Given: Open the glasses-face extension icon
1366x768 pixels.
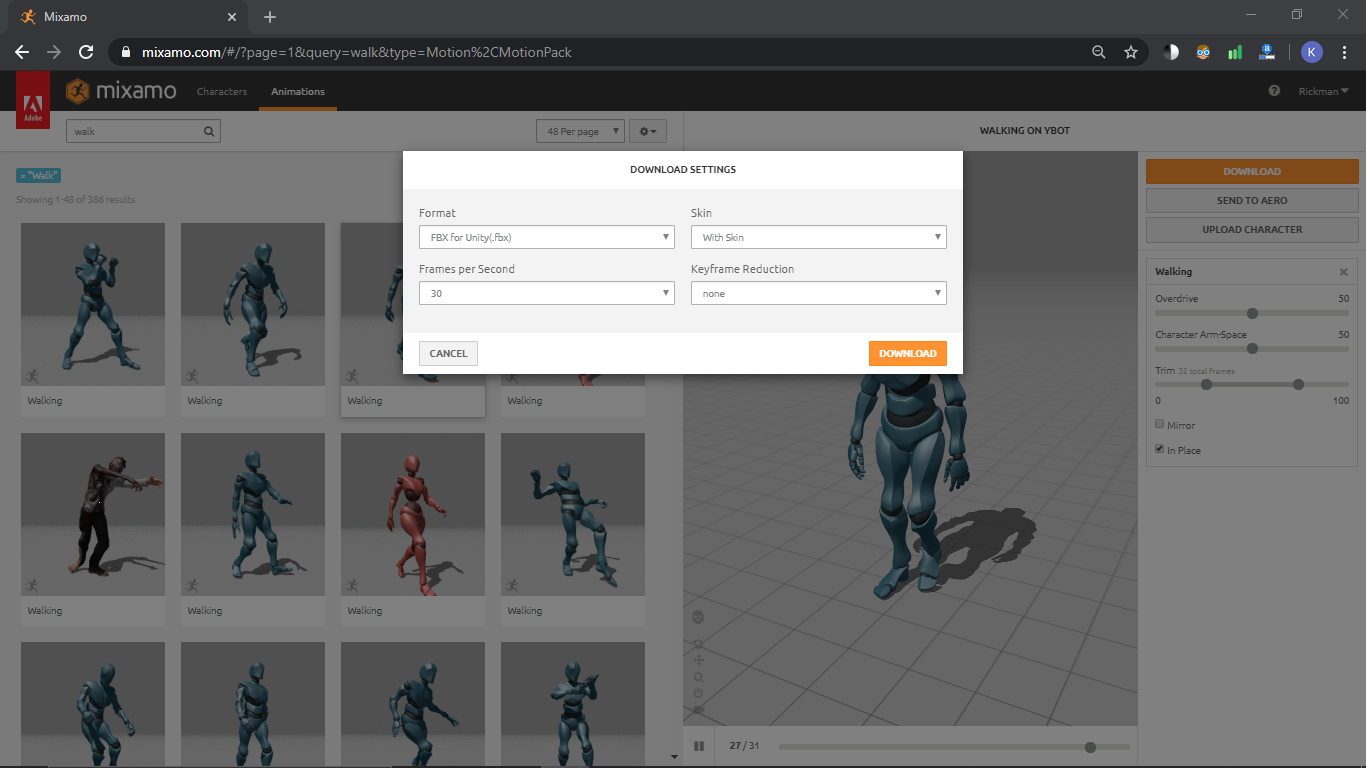Looking at the screenshot, I should [1203, 52].
